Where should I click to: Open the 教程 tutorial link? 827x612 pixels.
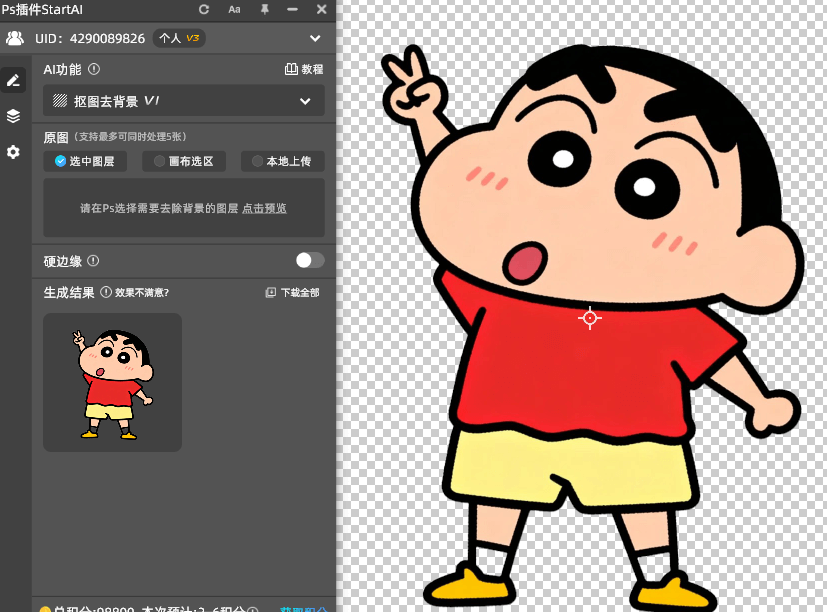pyautogui.click(x=304, y=69)
